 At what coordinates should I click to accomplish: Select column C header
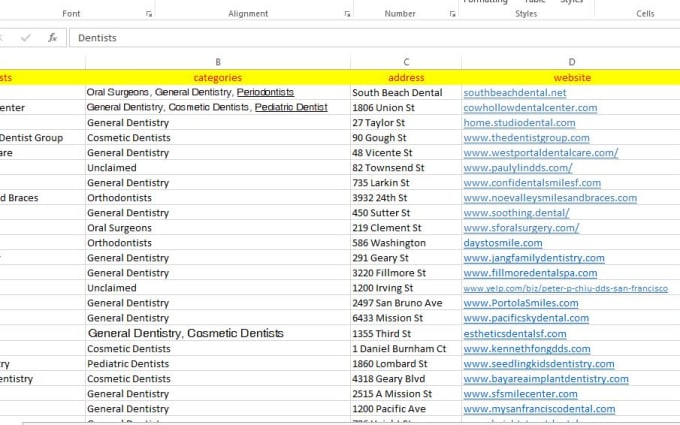406,62
